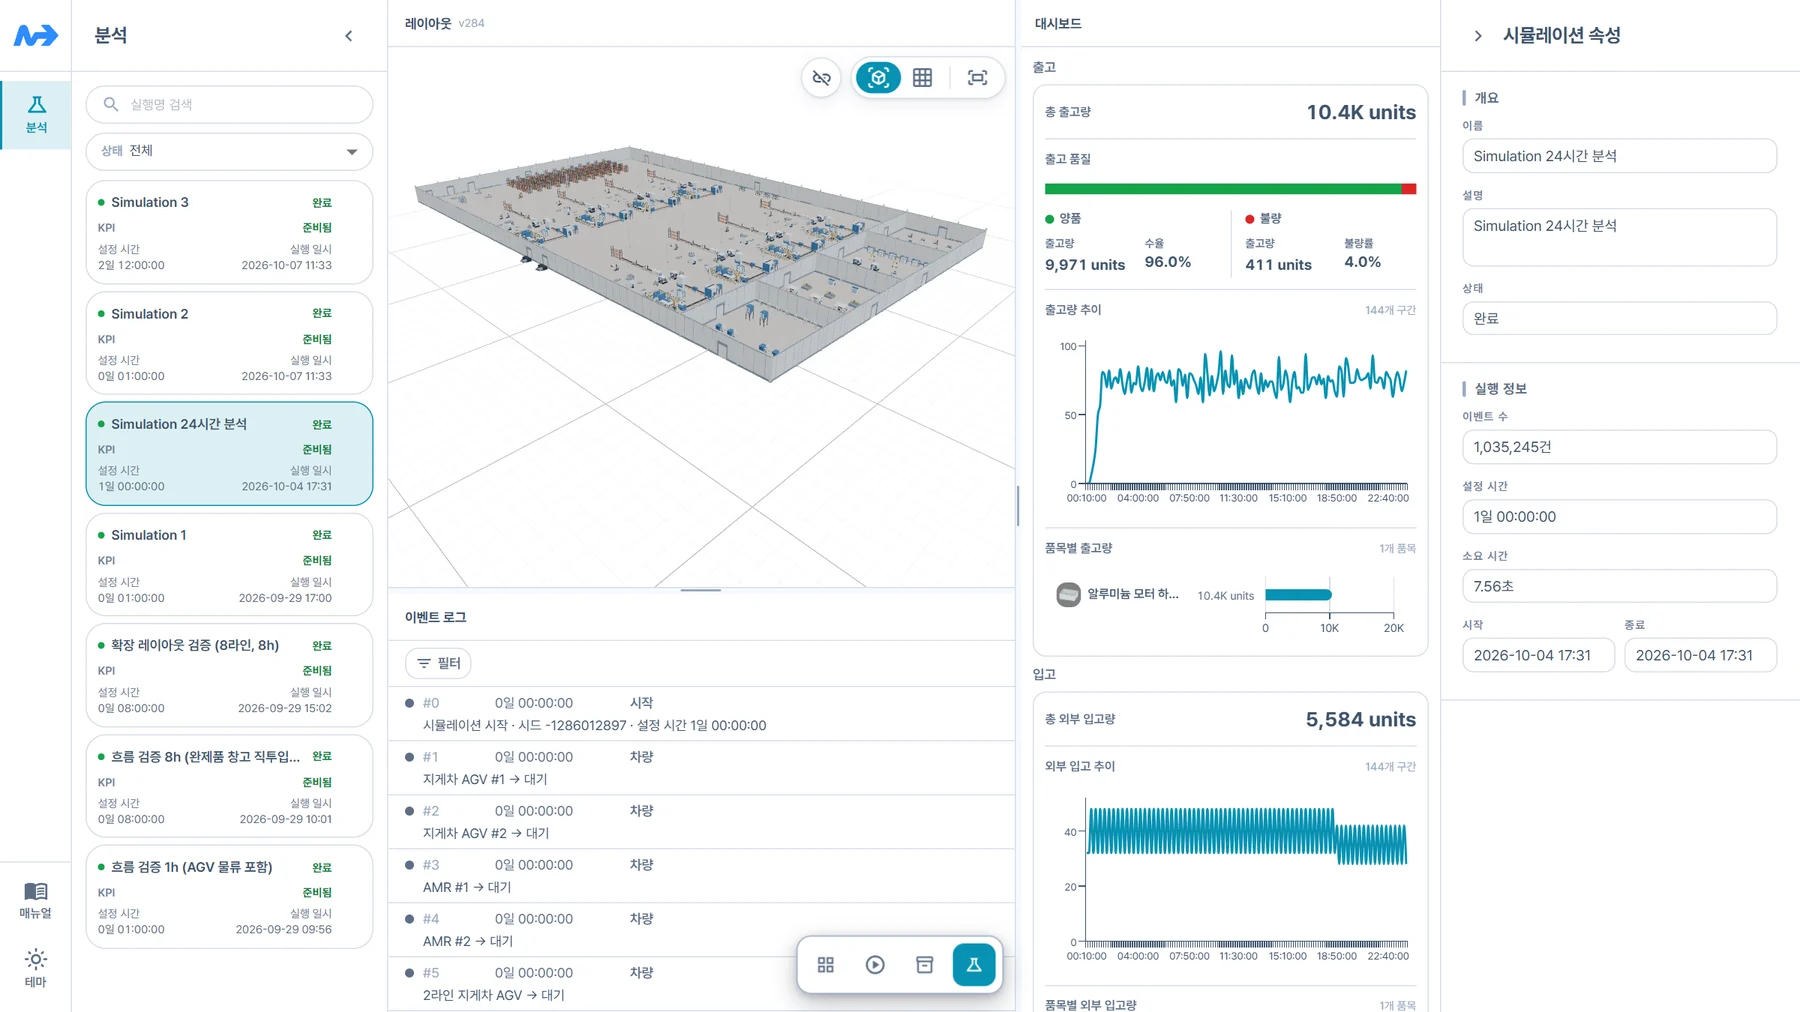This screenshot has width=1800, height=1012.
Task: Select the flask analysis icon in bottom toolbar
Action: [x=974, y=965]
